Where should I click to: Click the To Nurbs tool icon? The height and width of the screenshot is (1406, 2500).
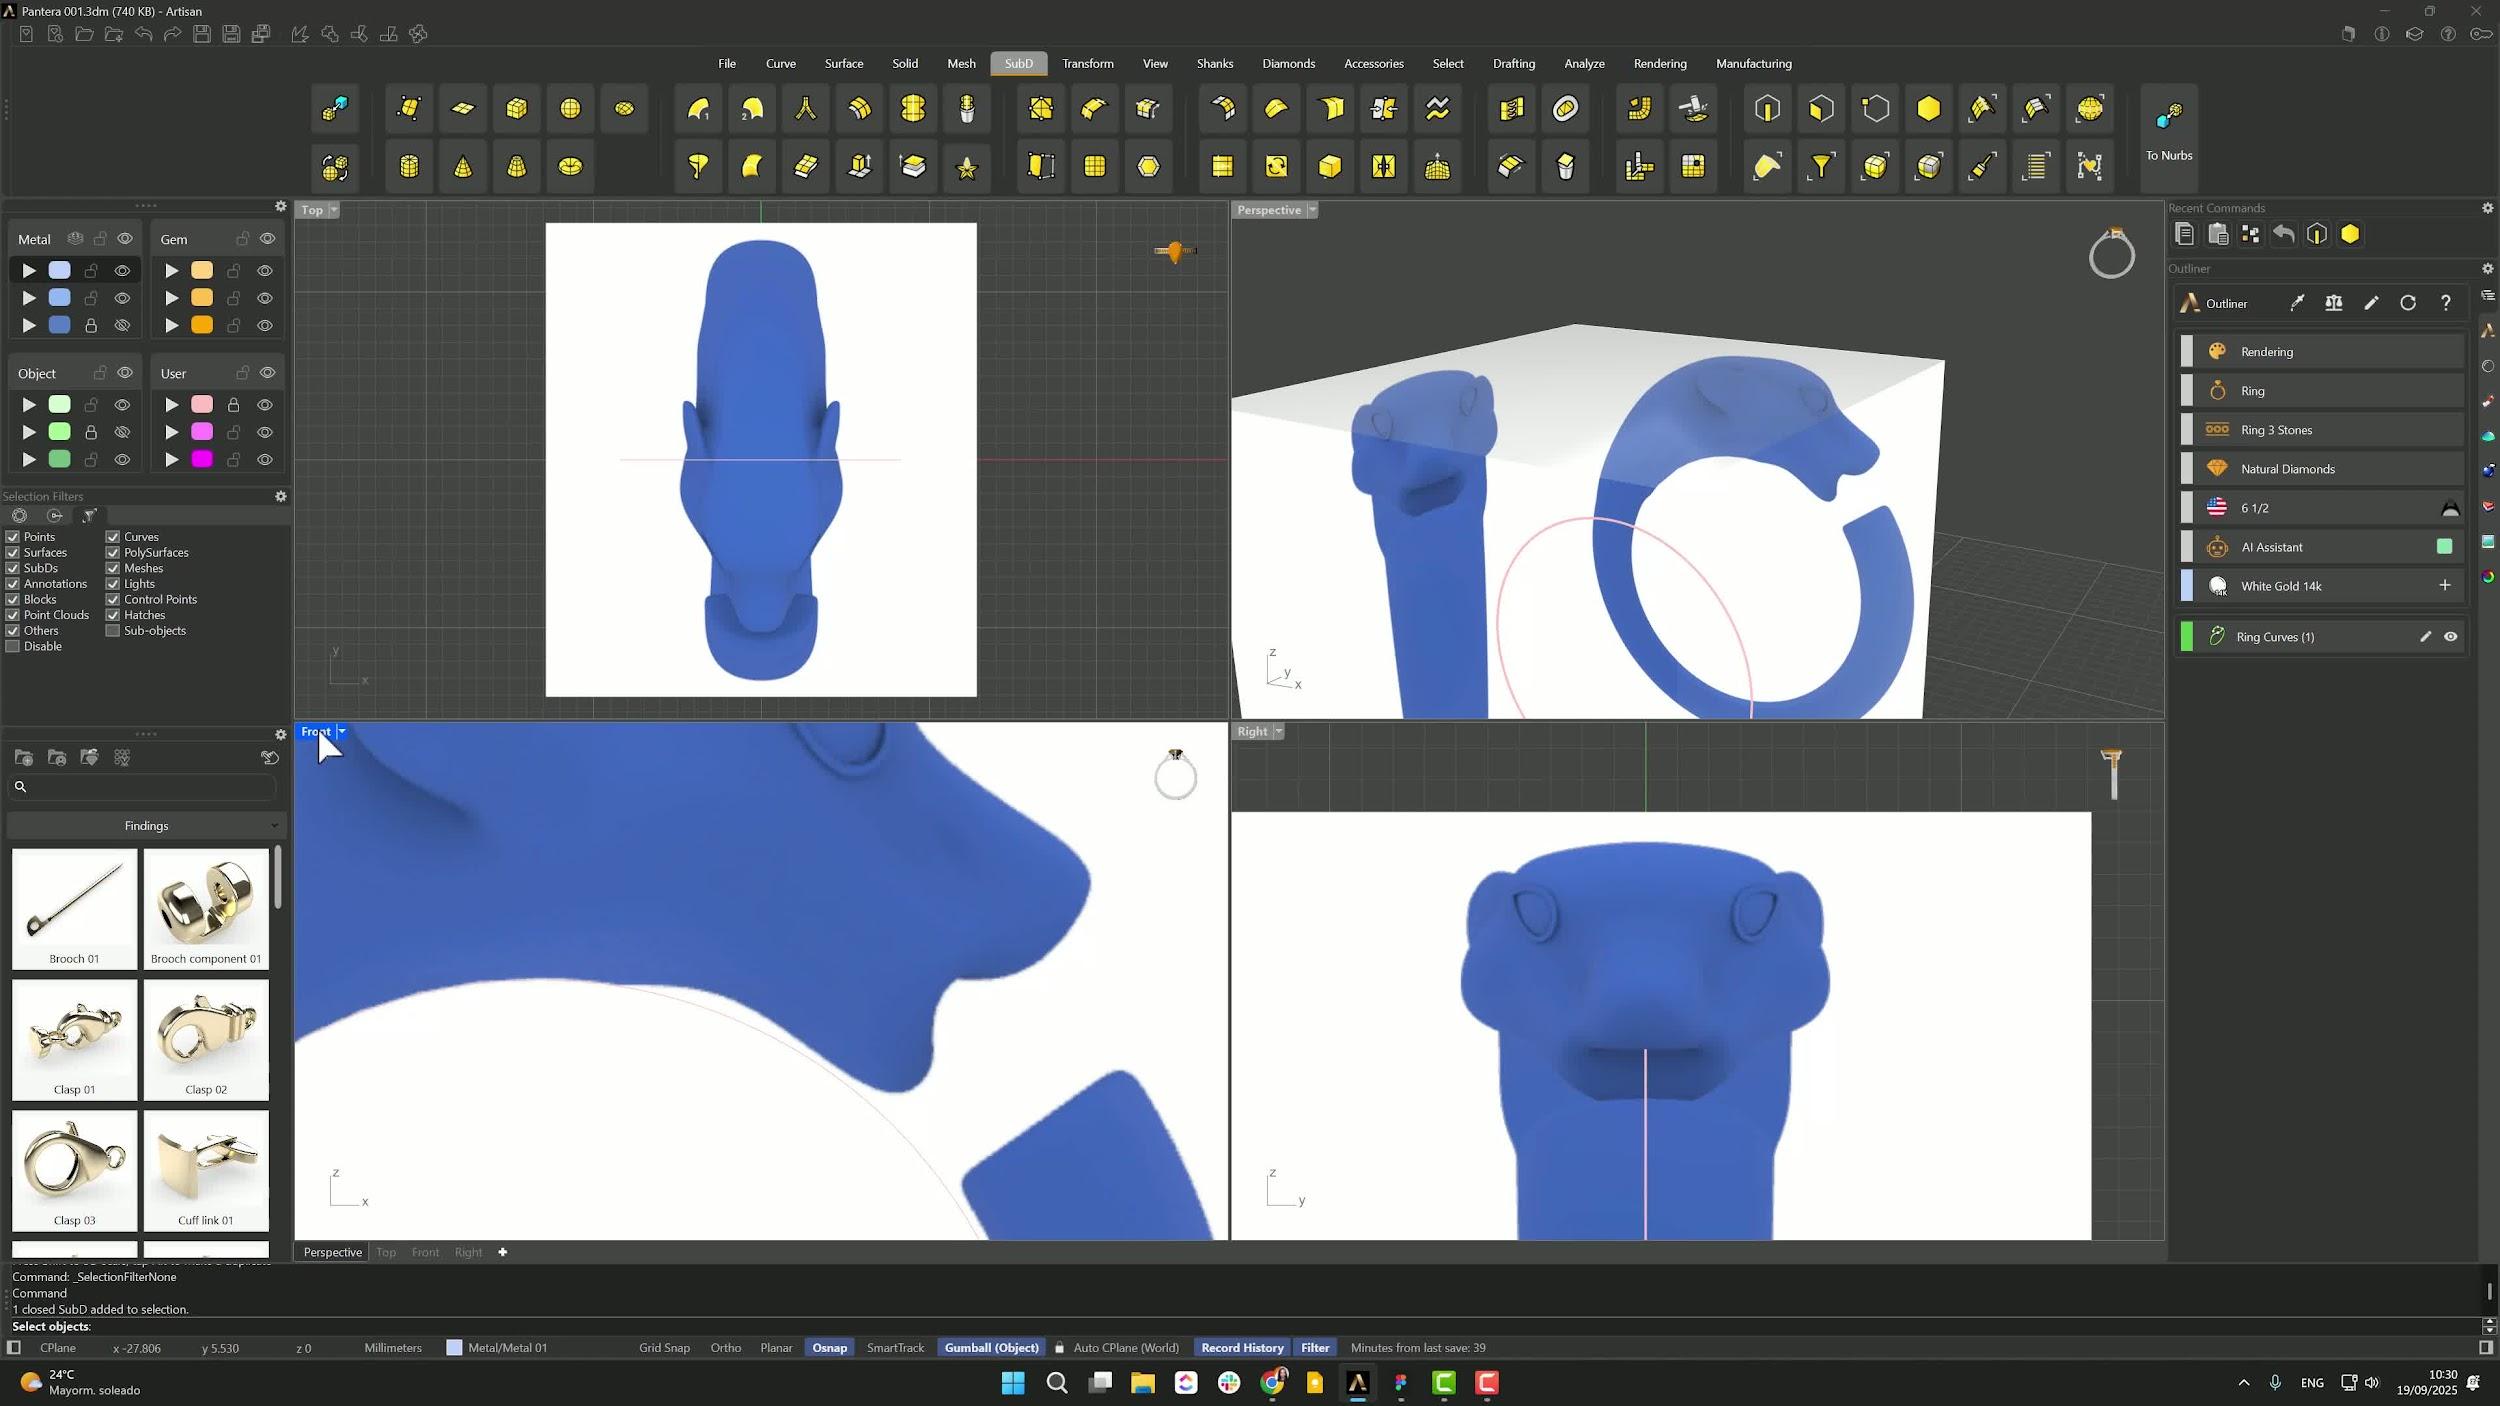click(x=2168, y=117)
